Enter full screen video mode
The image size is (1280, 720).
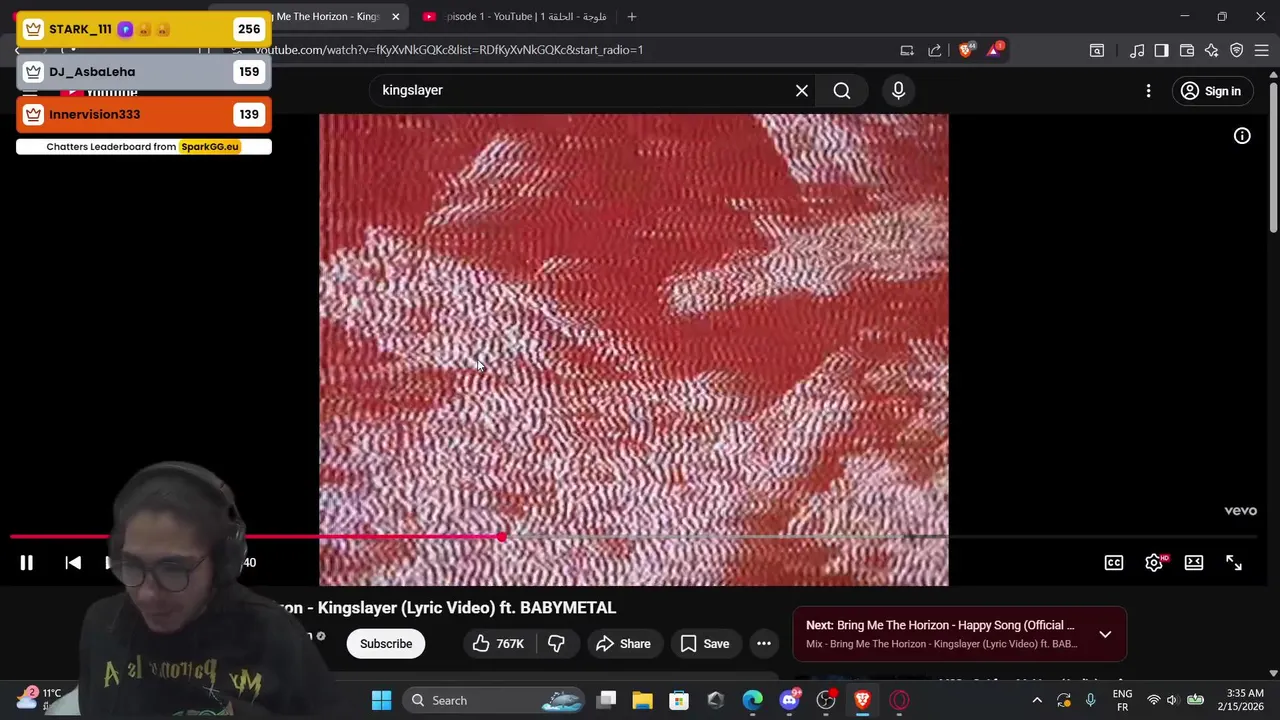point(1234,563)
